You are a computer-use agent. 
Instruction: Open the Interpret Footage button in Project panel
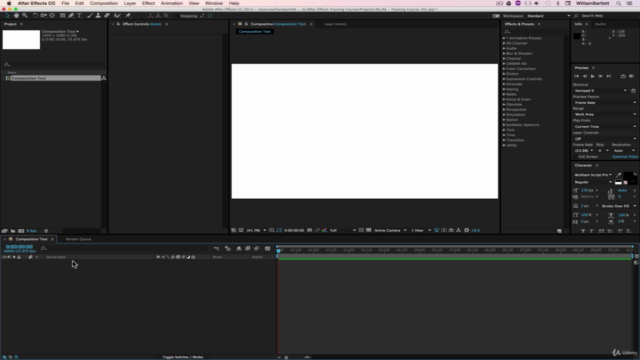[x=4, y=231]
